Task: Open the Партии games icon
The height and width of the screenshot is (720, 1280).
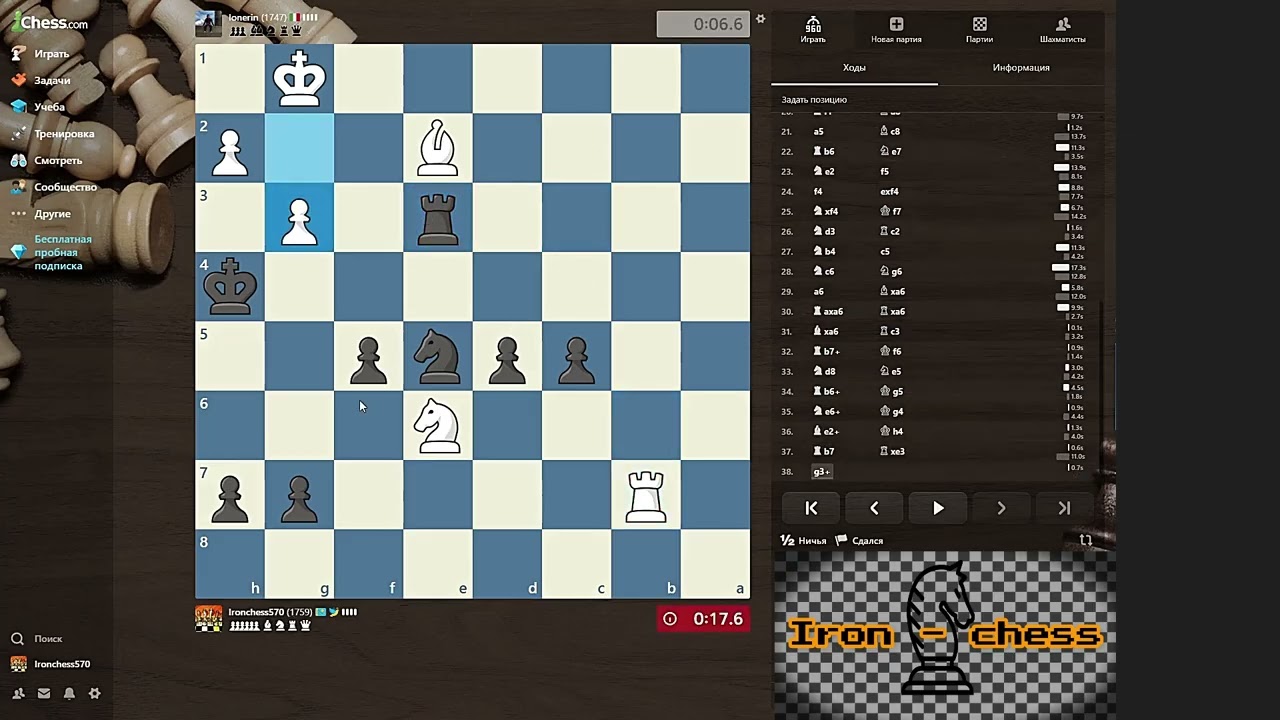Action: click(x=979, y=30)
